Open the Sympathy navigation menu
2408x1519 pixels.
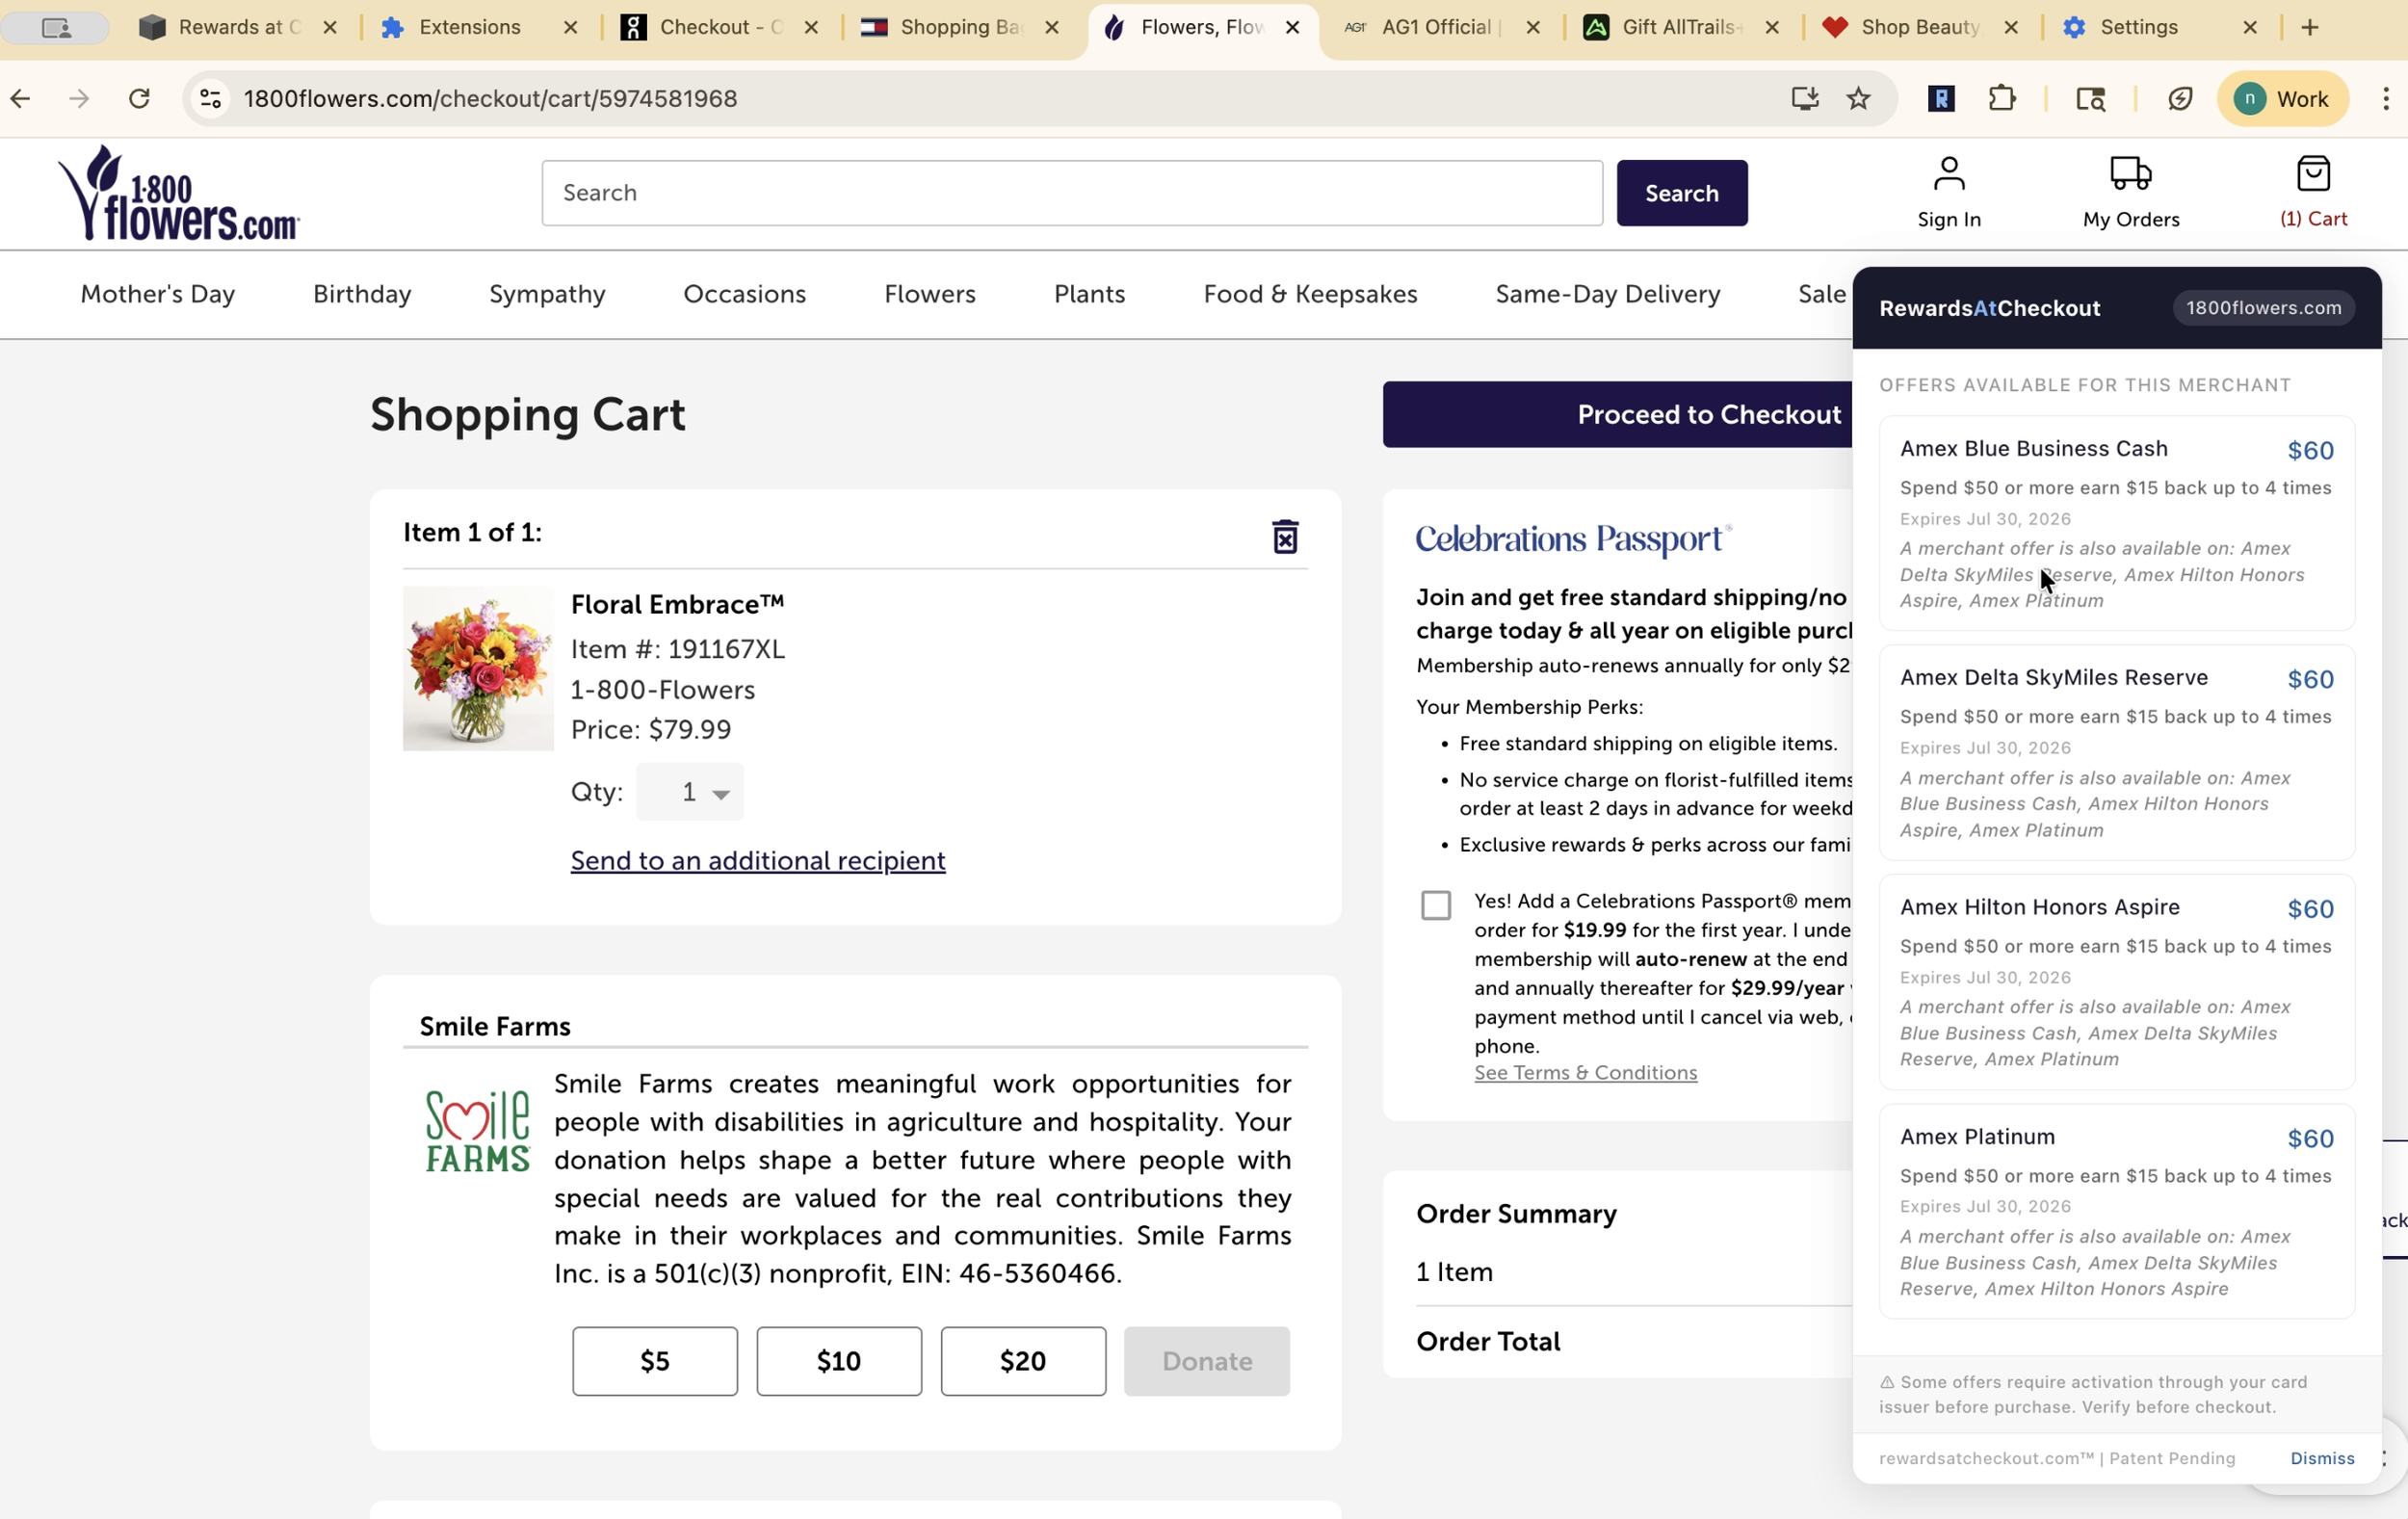point(547,294)
